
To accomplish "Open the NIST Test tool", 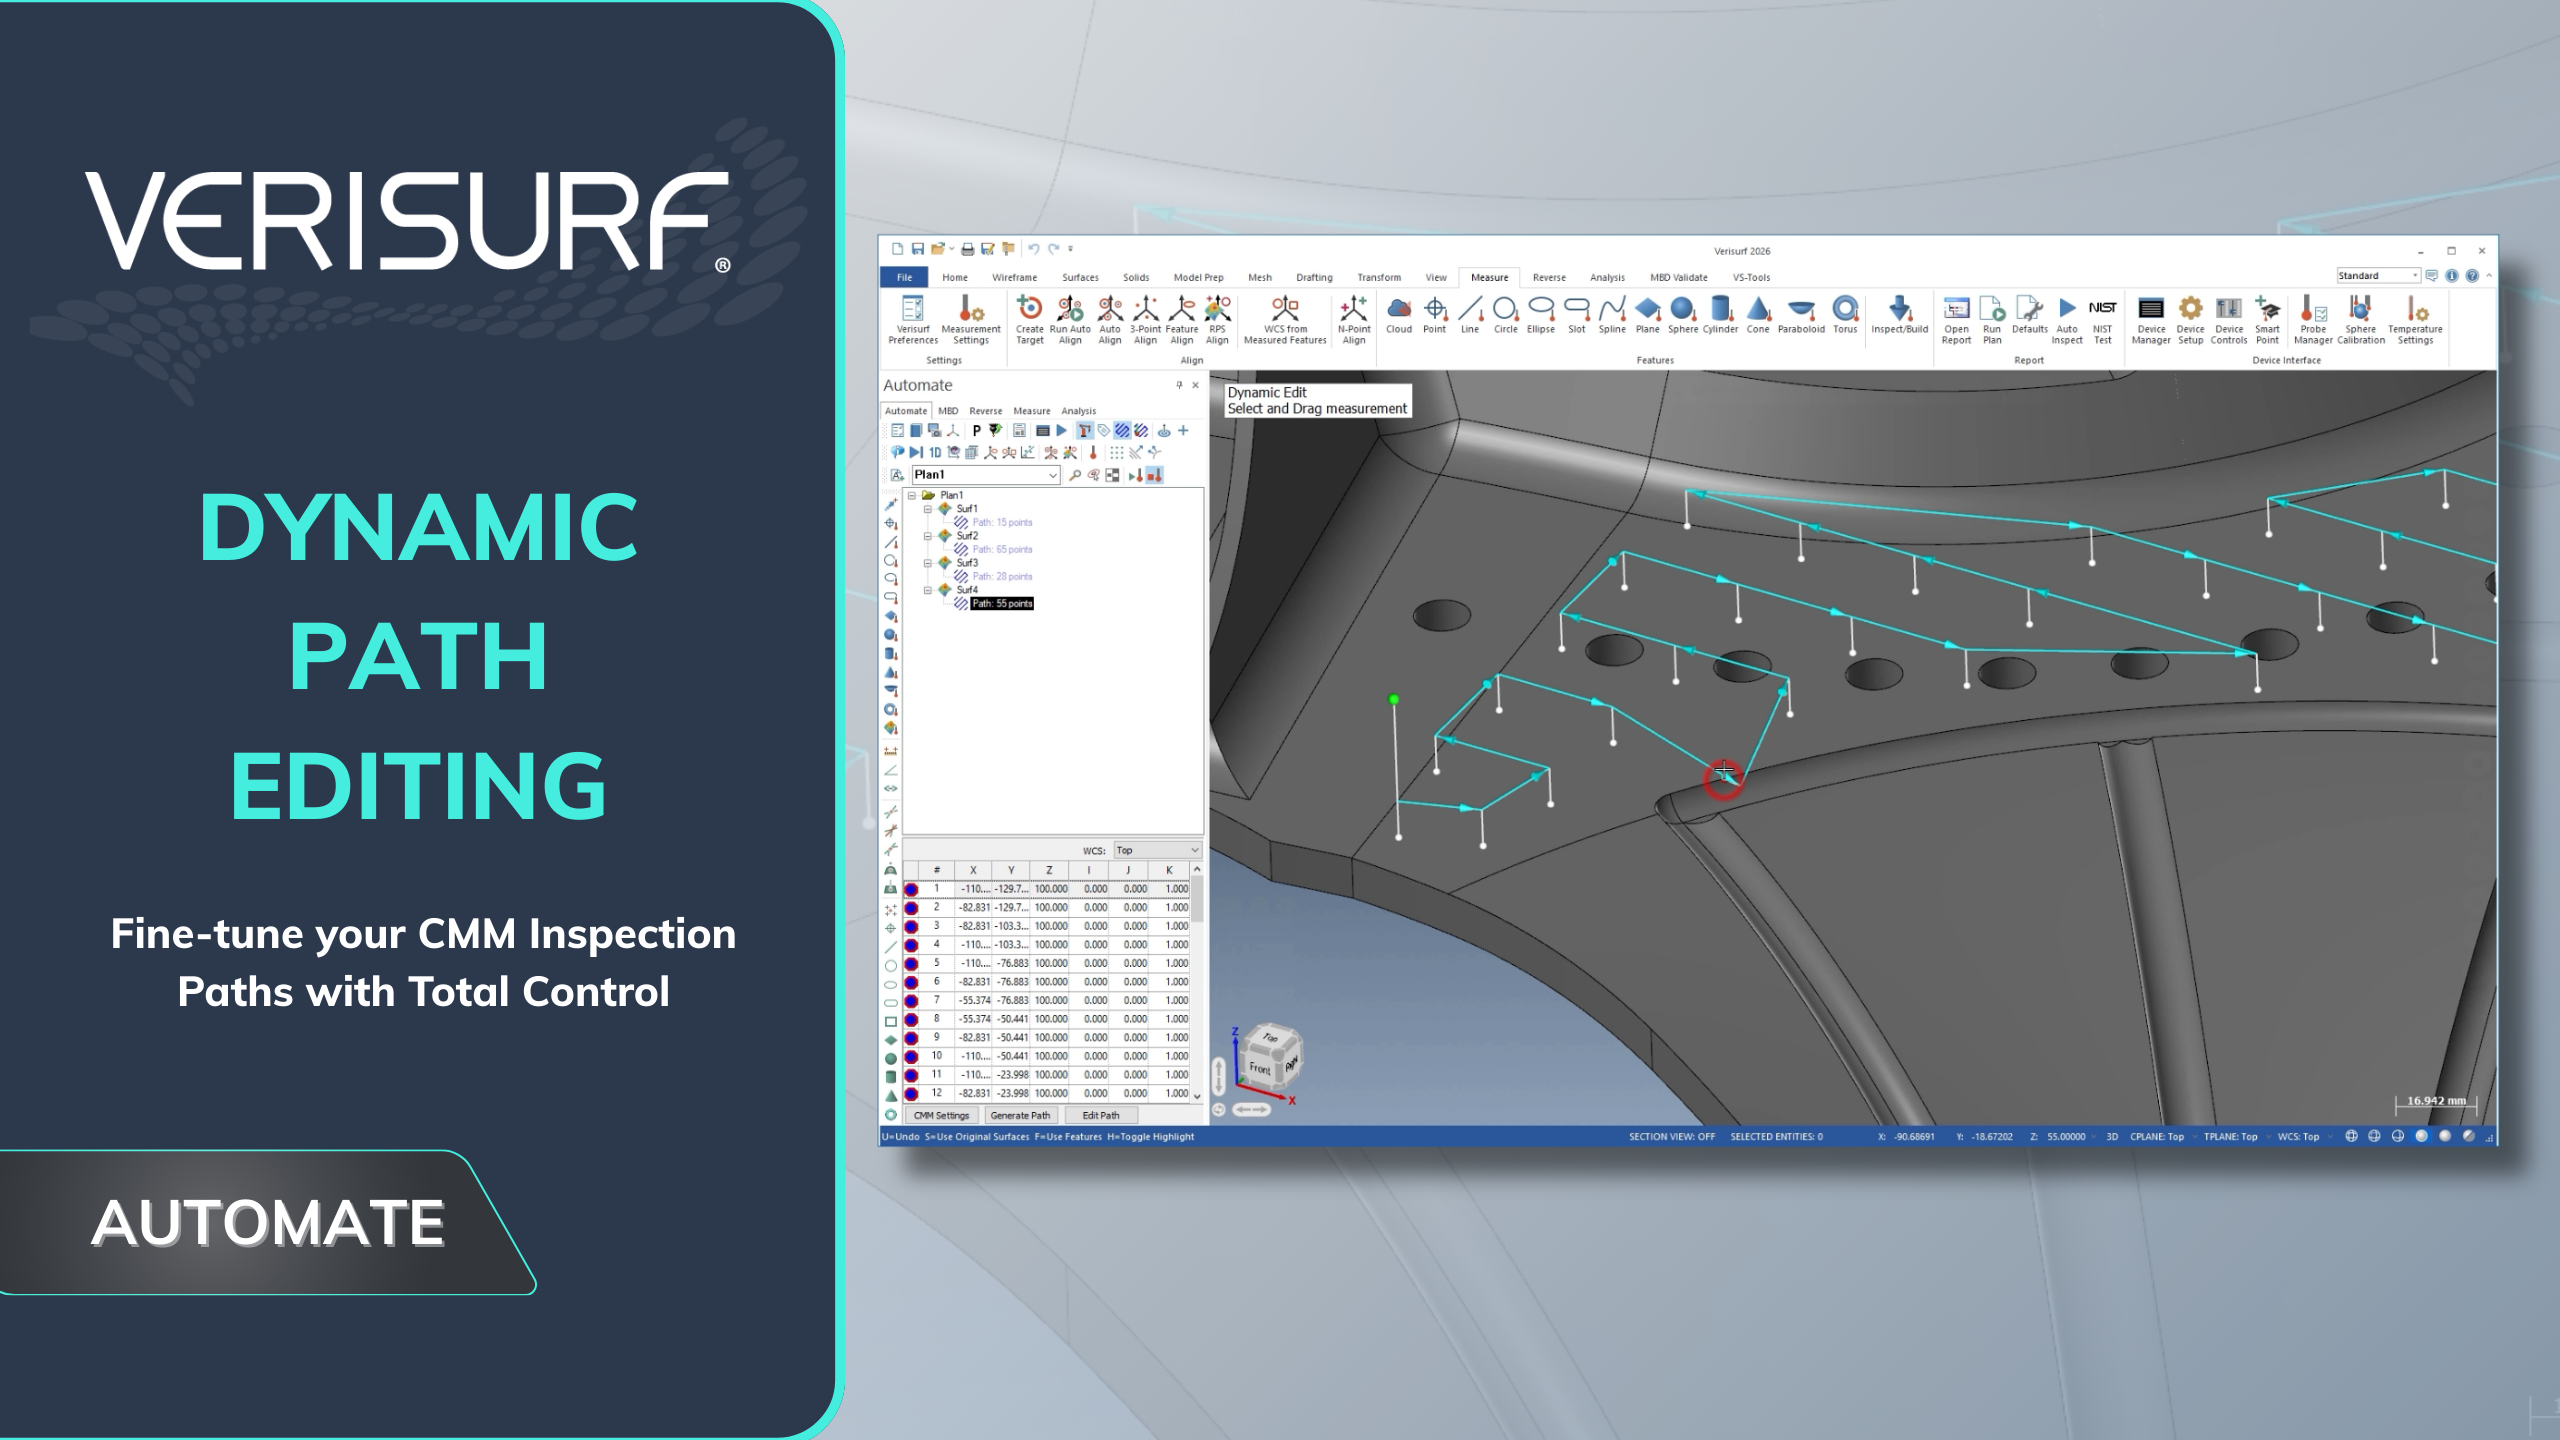I will 2102,320.
